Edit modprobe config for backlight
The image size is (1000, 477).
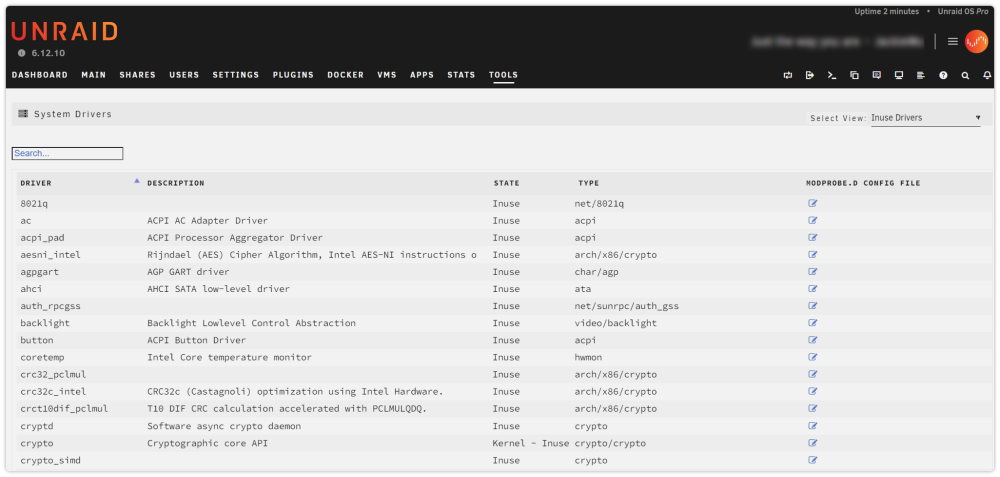point(812,323)
